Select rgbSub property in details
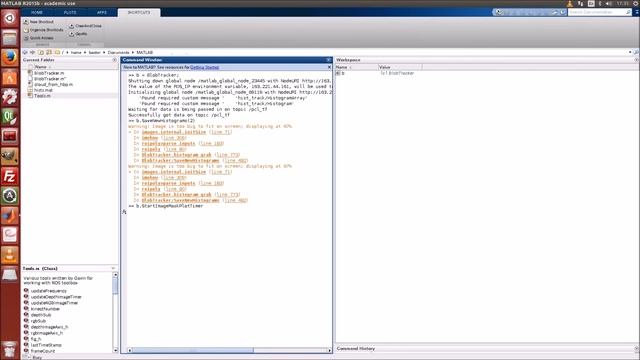 click(x=38, y=321)
